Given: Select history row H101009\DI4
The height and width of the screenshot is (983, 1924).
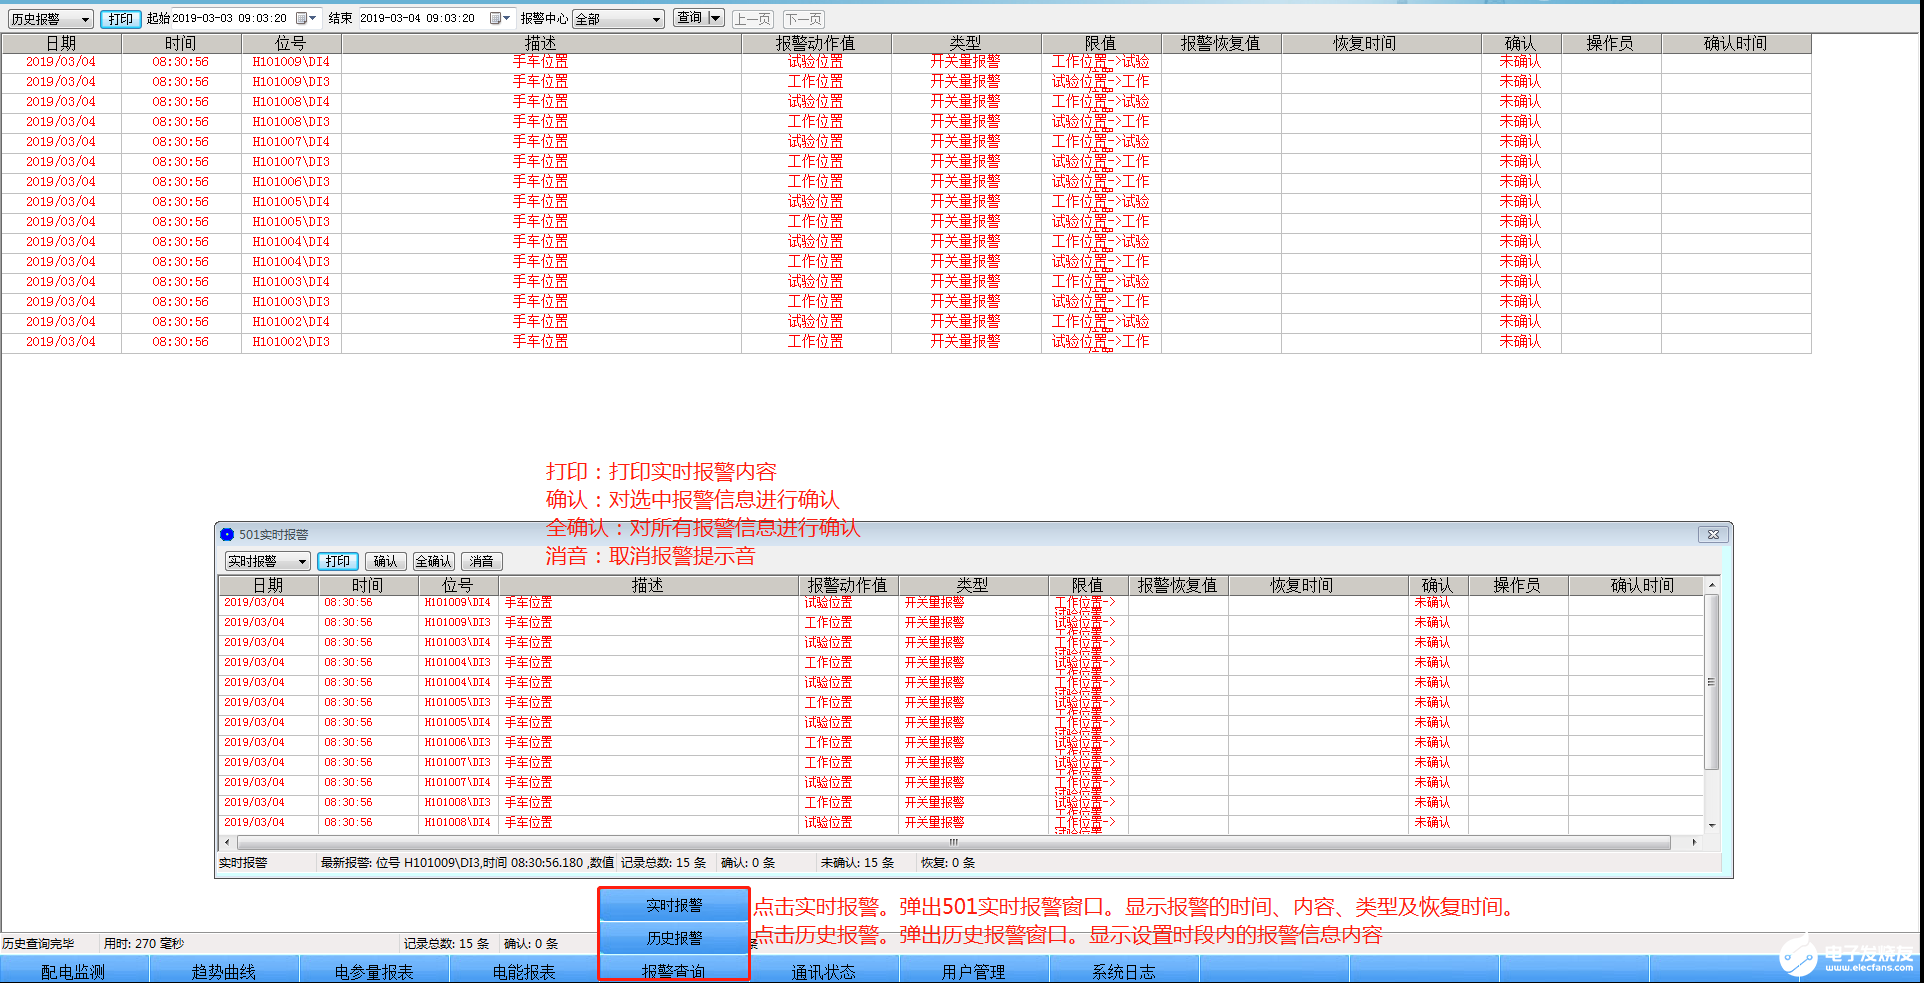Looking at the screenshot, I should click(x=906, y=62).
